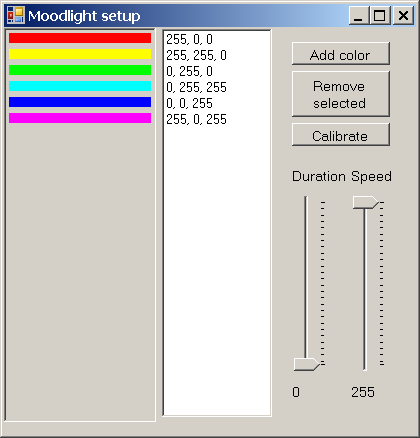Select list entry 0, 0, 255
Viewport: 420px width, 438px height.
(x=217, y=103)
